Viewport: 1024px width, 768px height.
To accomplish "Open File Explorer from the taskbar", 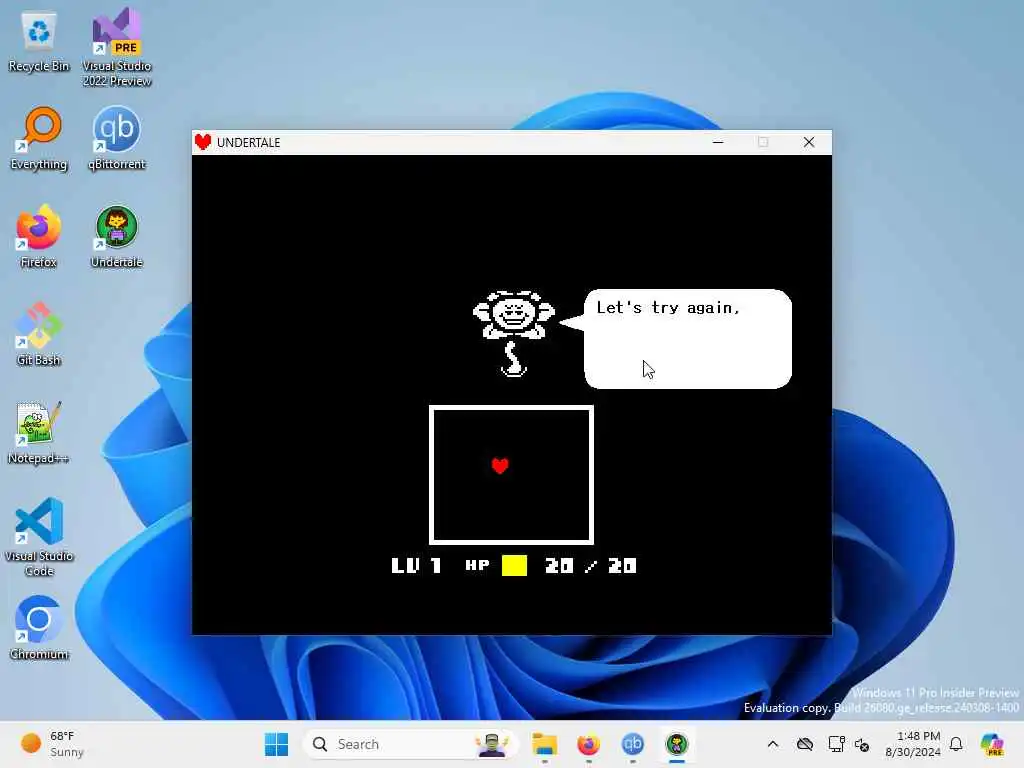I will (544, 744).
